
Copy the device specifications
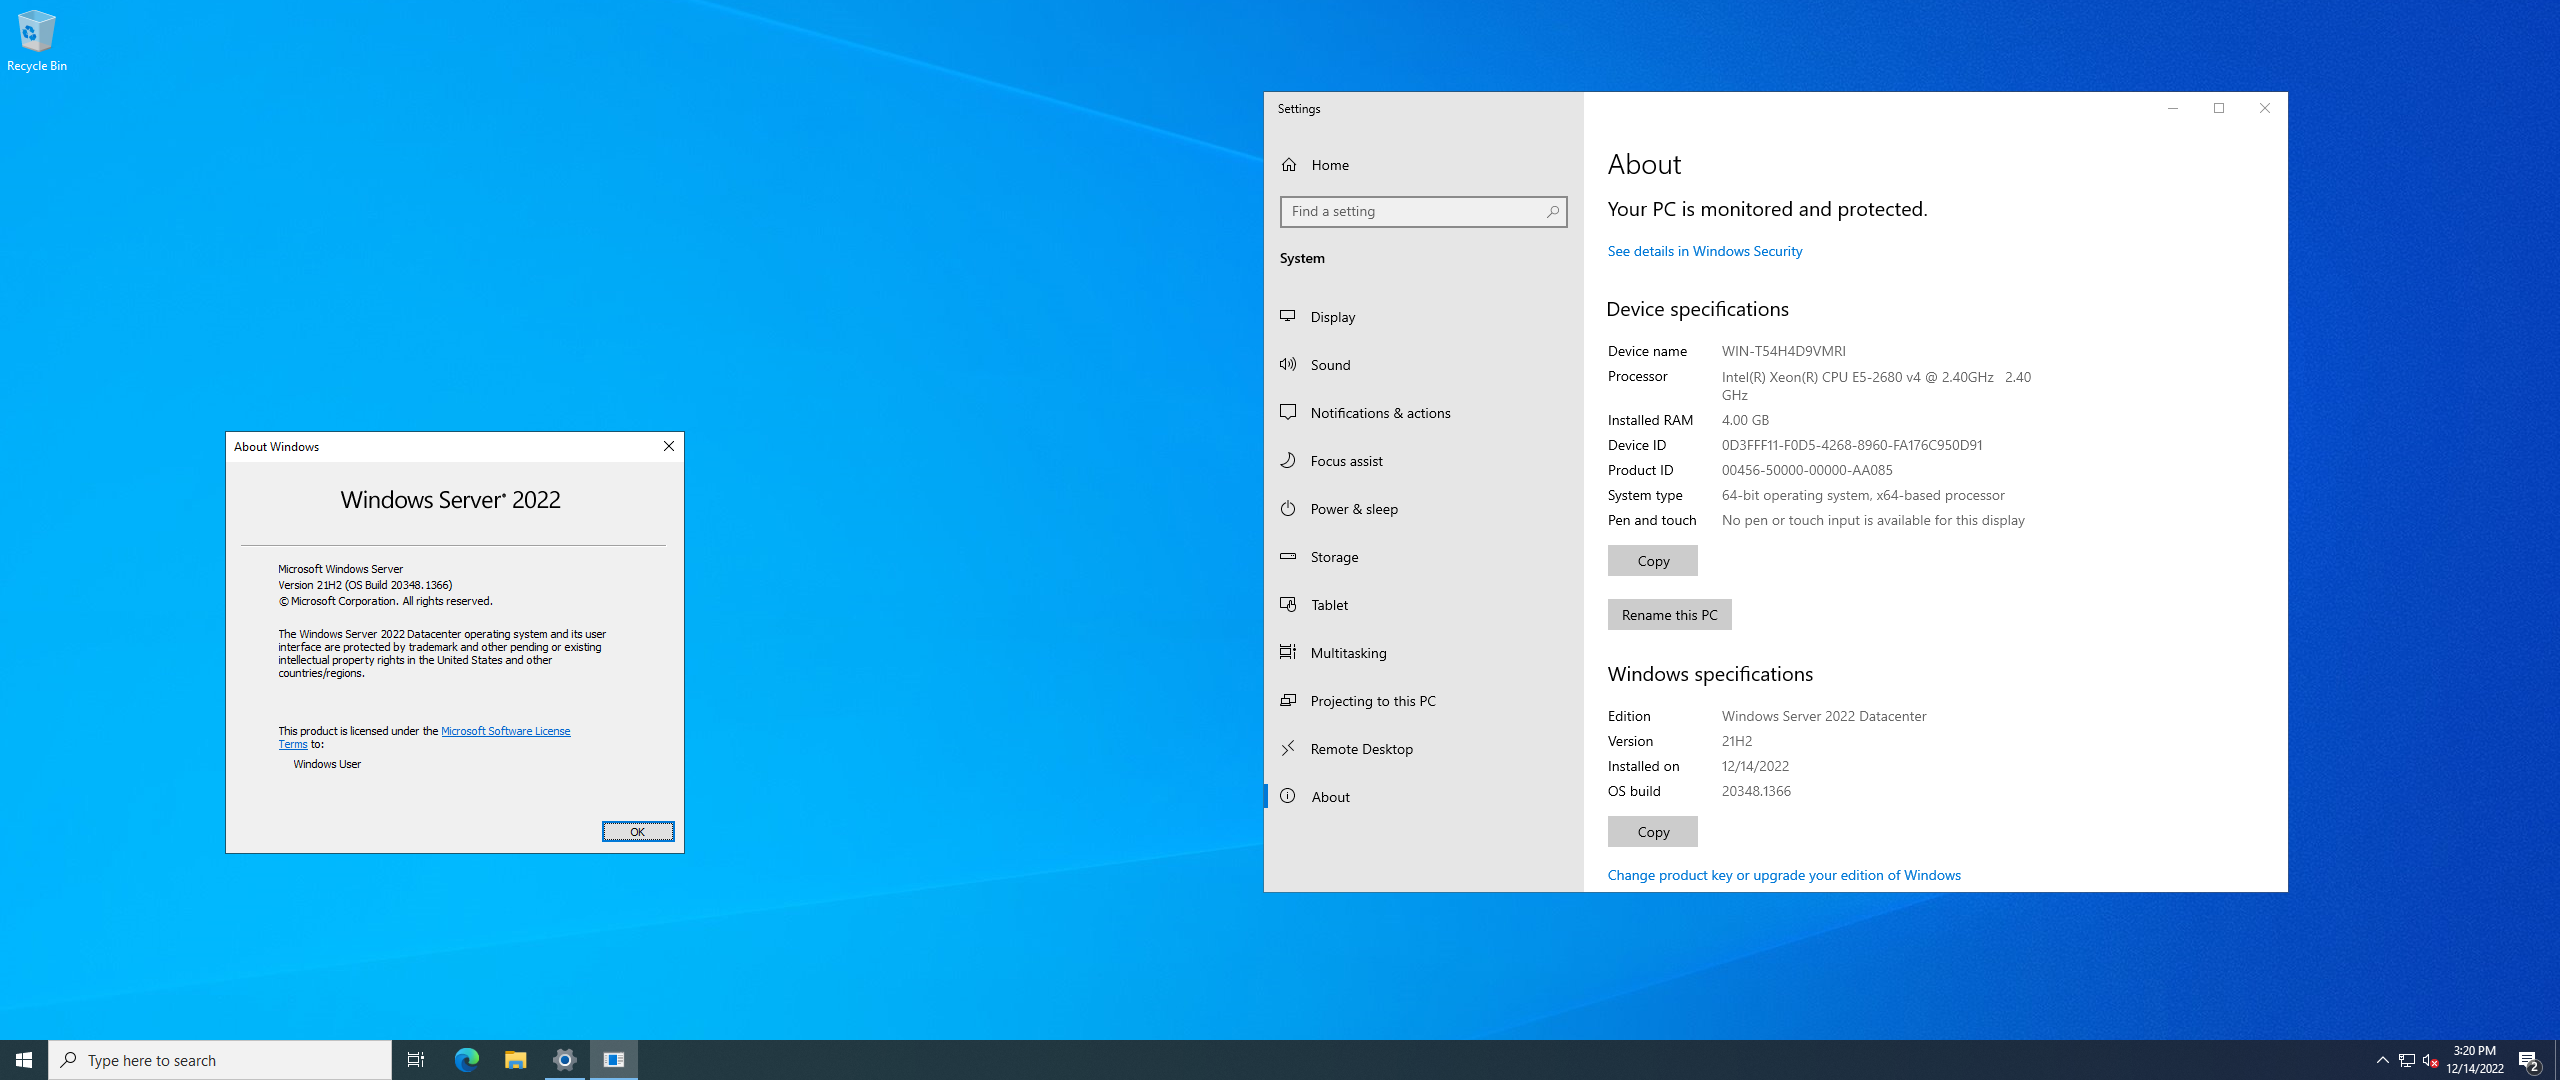point(1652,561)
